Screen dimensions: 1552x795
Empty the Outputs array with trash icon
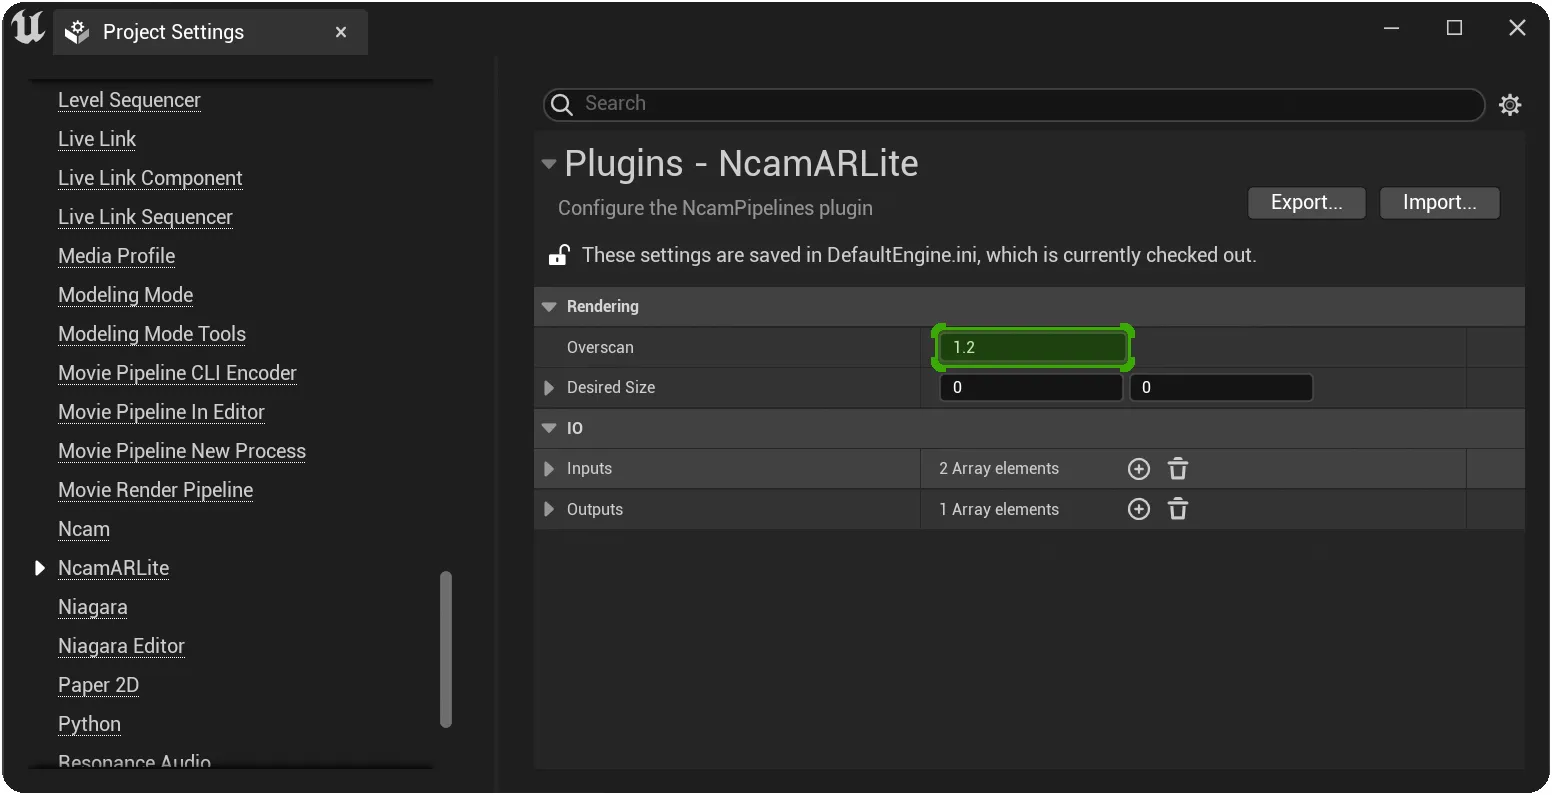[x=1178, y=510]
